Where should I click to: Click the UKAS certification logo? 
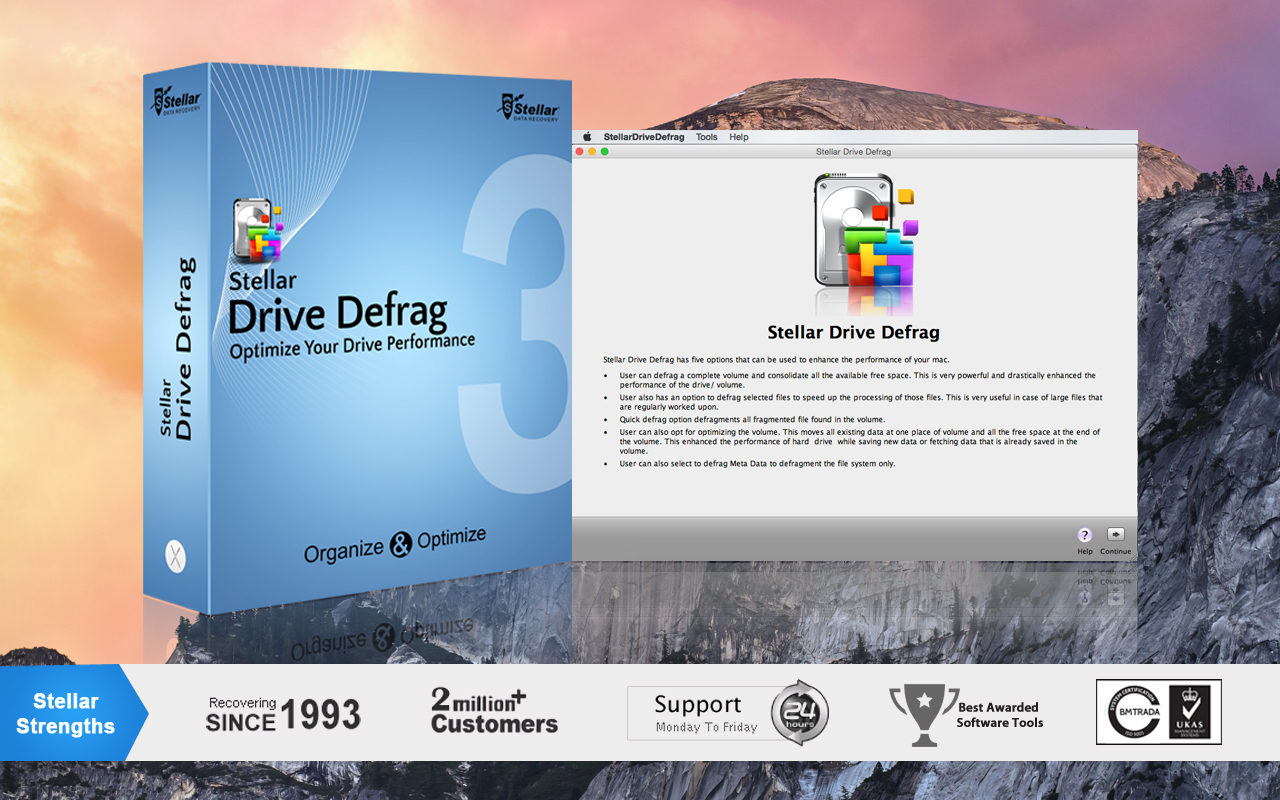[x=1190, y=712]
